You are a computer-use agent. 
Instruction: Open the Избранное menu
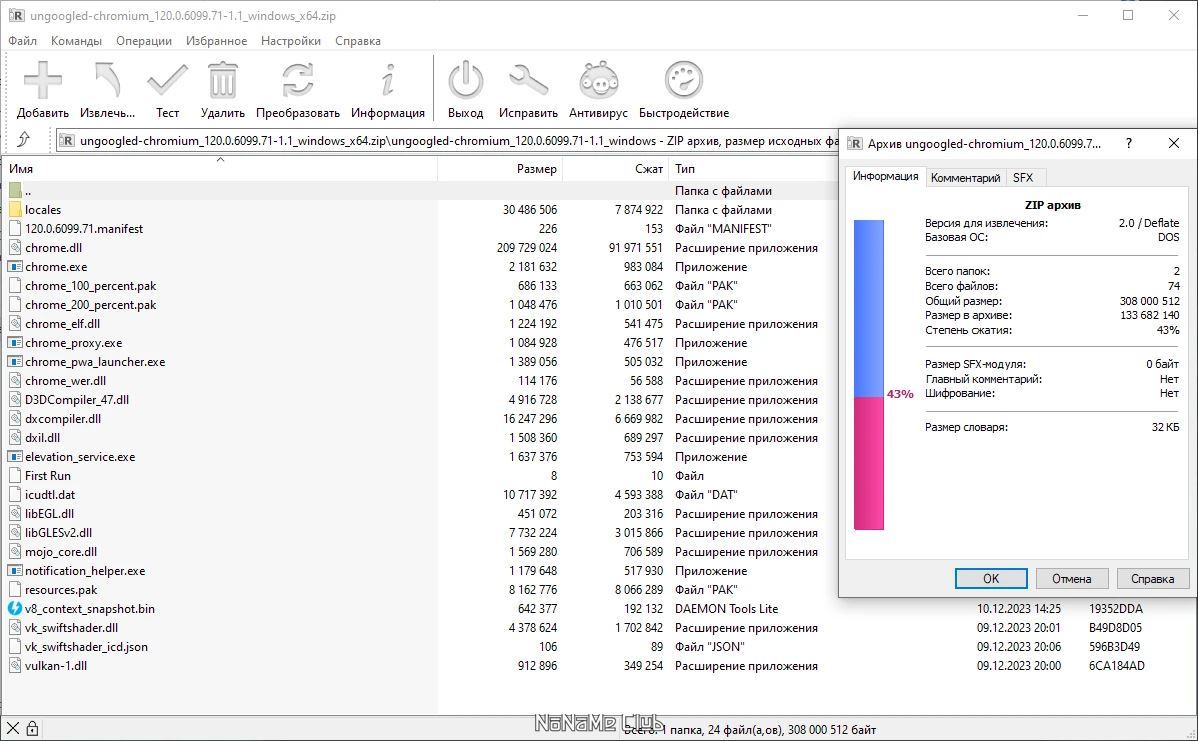tap(216, 41)
